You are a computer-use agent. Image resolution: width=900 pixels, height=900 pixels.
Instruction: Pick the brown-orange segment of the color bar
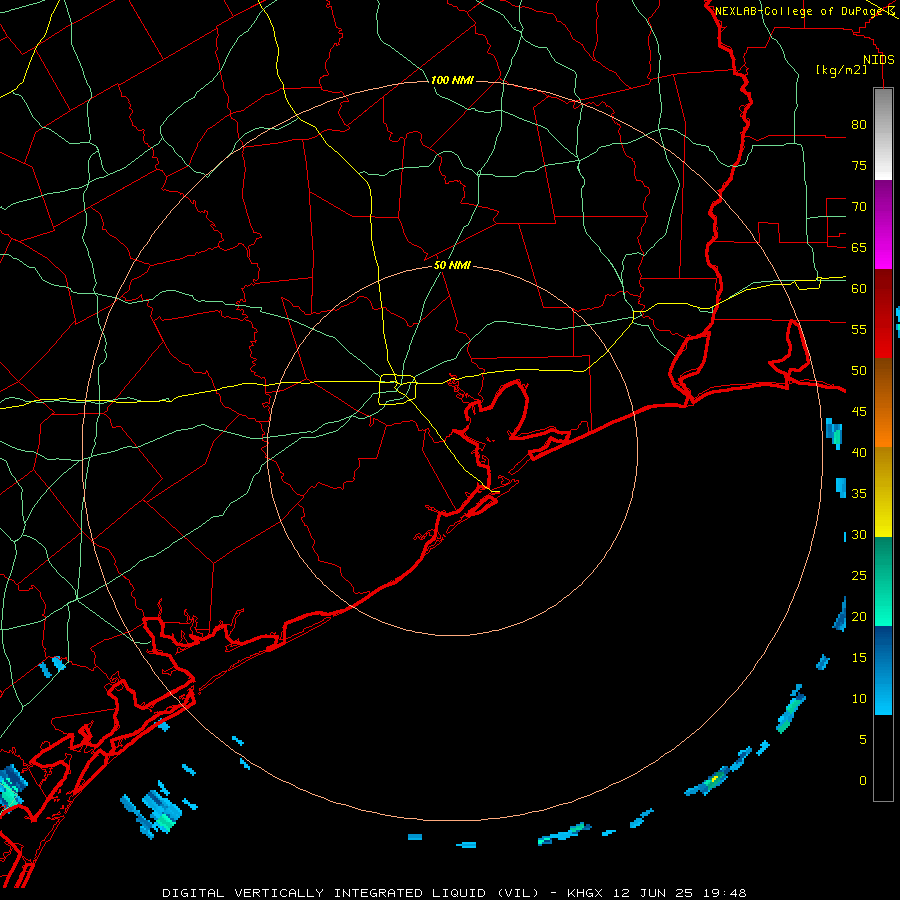pos(883,403)
